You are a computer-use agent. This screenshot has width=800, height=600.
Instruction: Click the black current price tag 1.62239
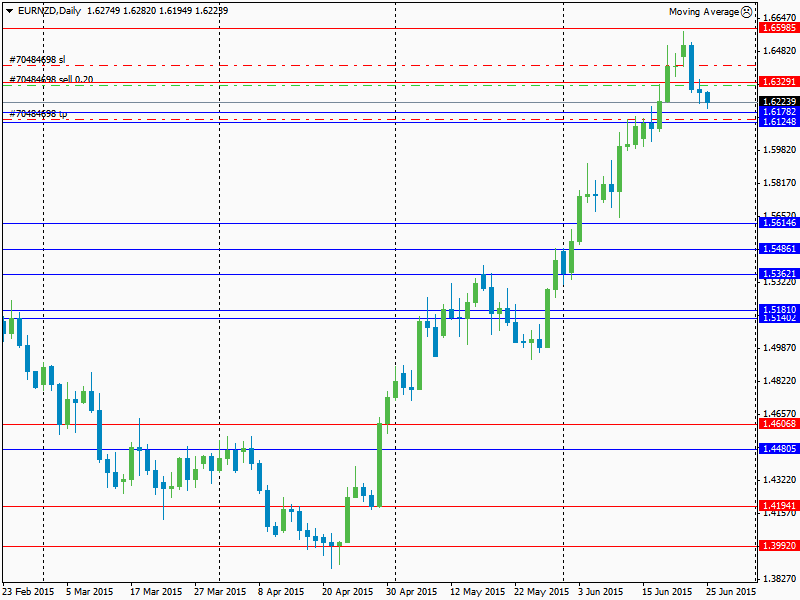point(779,102)
